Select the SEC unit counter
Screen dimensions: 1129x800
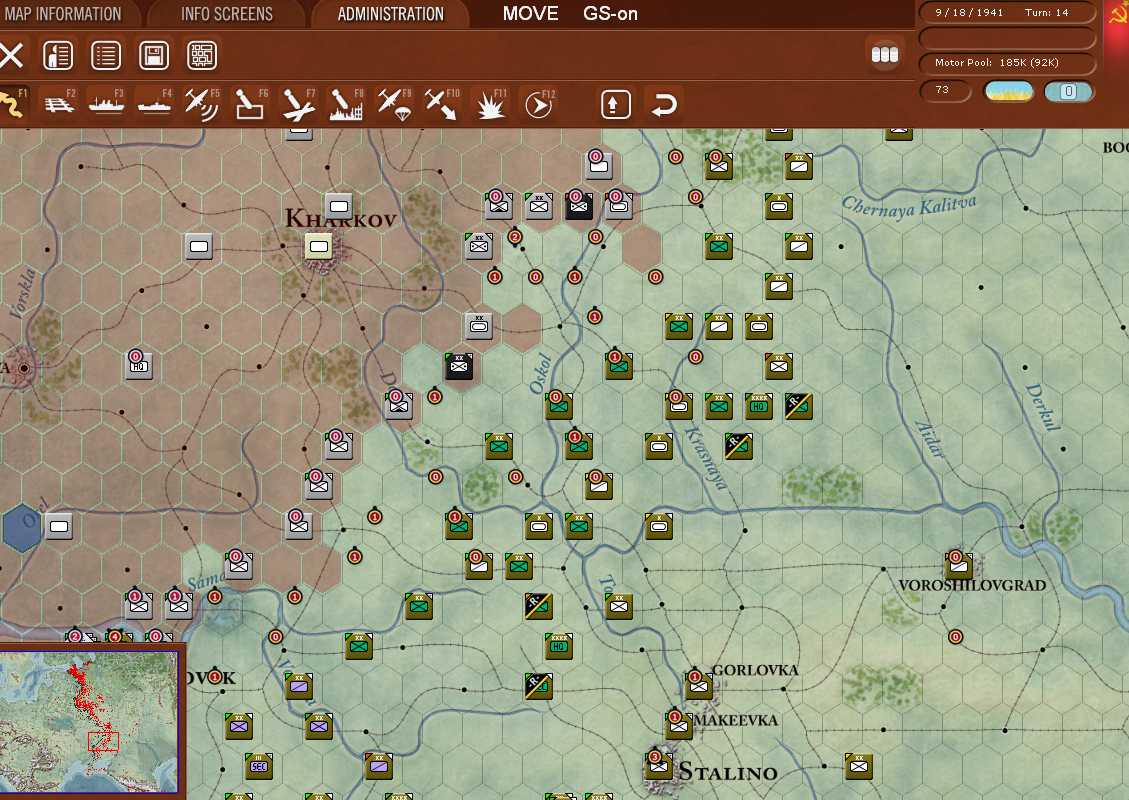coord(258,766)
